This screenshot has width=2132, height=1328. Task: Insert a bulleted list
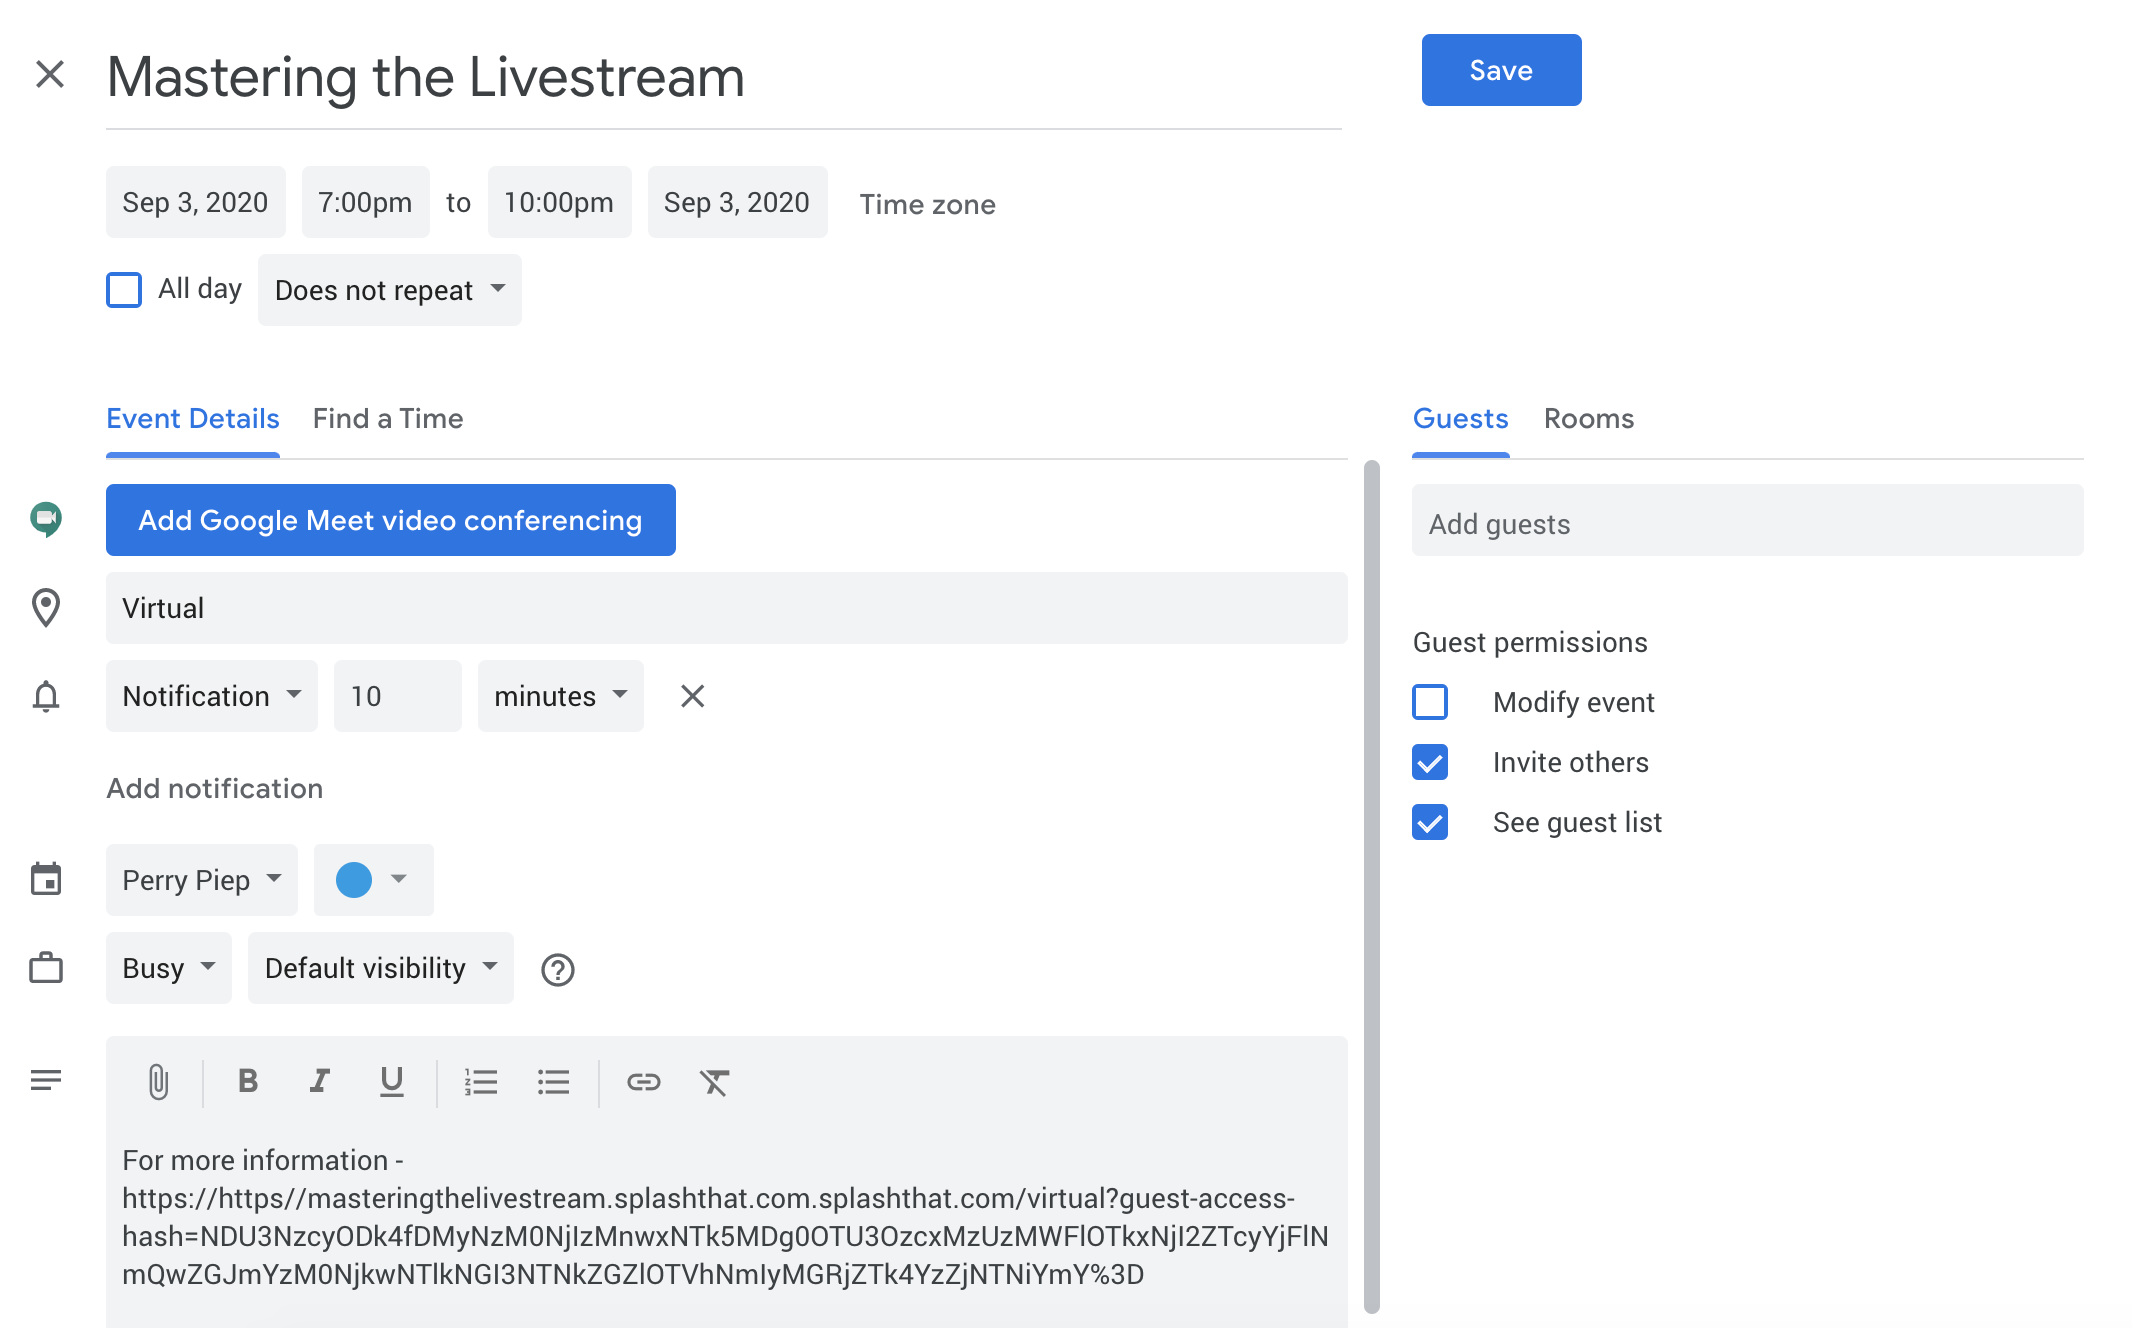point(553,1082)
